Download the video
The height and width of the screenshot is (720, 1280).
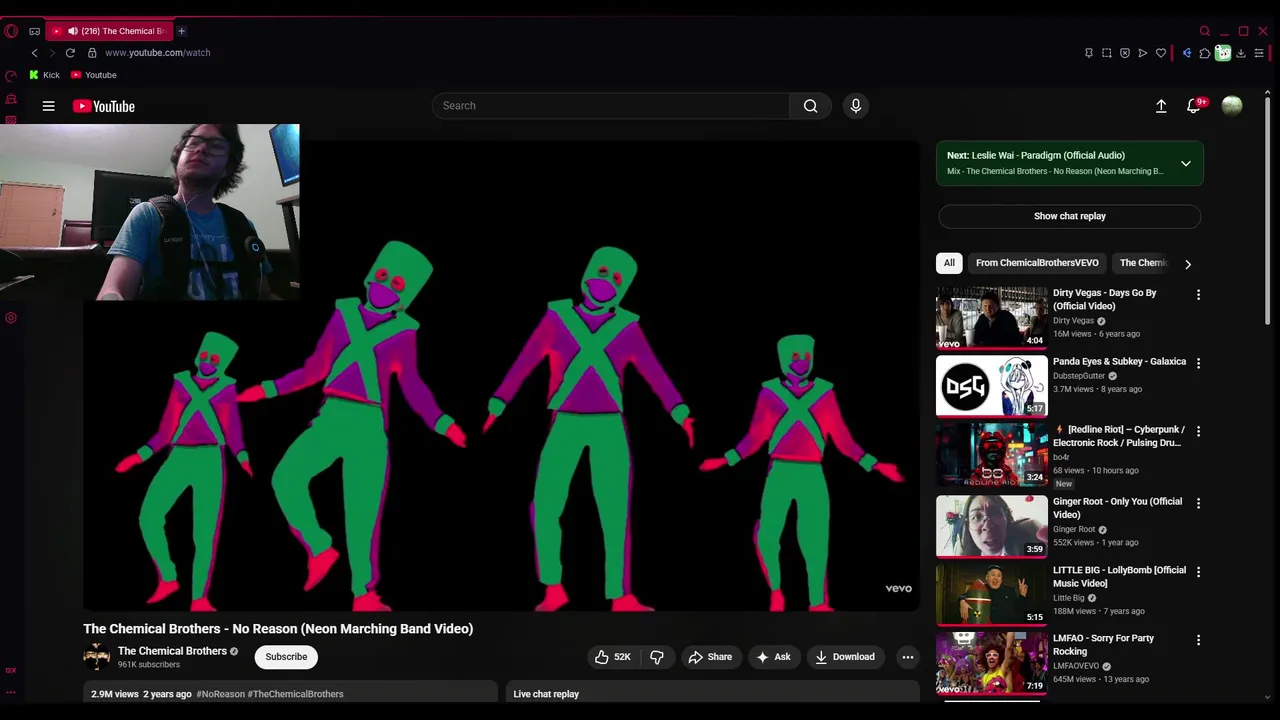(x=845, y=657)
